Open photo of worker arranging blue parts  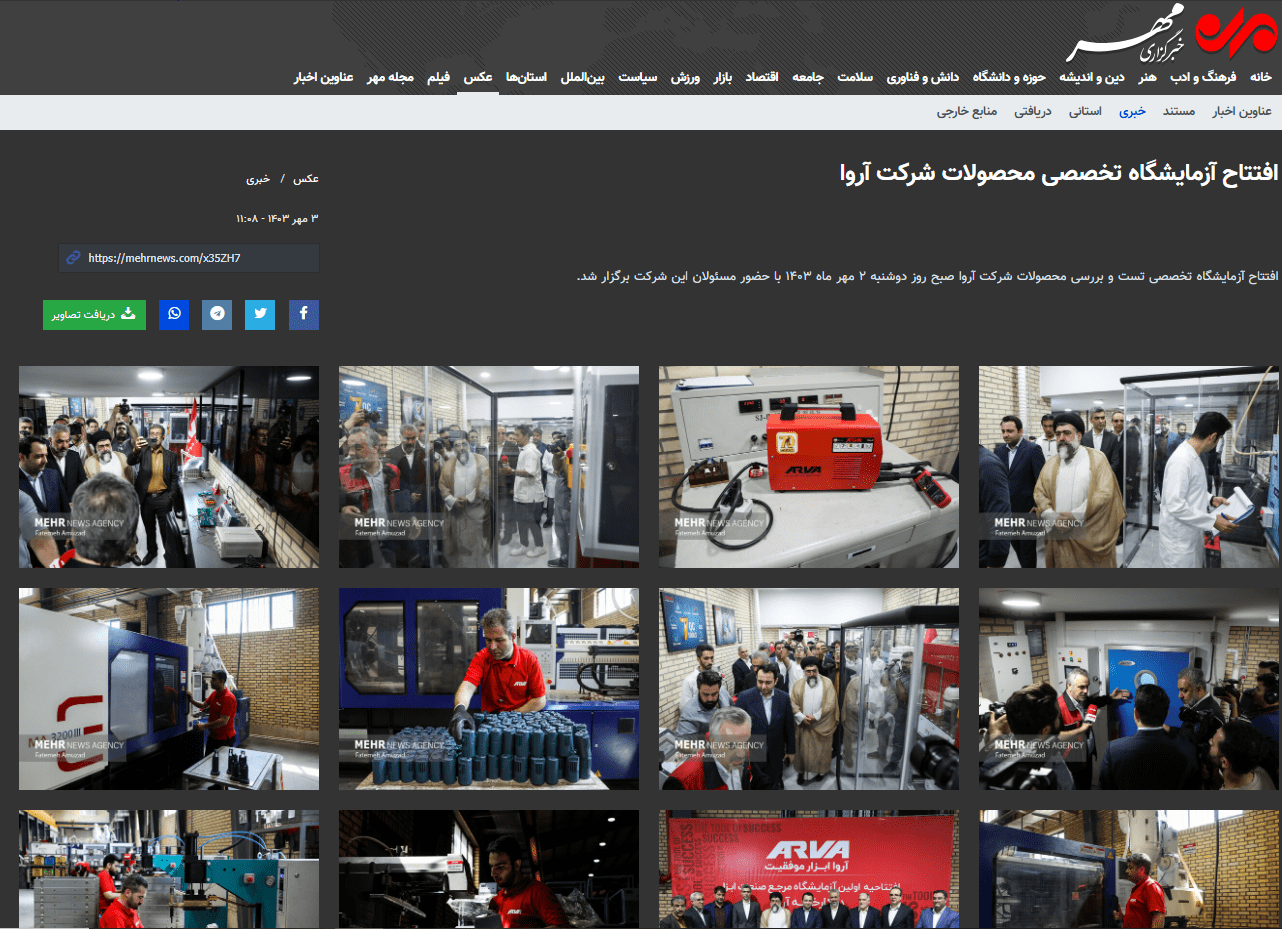pyautogui.click(x=488, y=689)
